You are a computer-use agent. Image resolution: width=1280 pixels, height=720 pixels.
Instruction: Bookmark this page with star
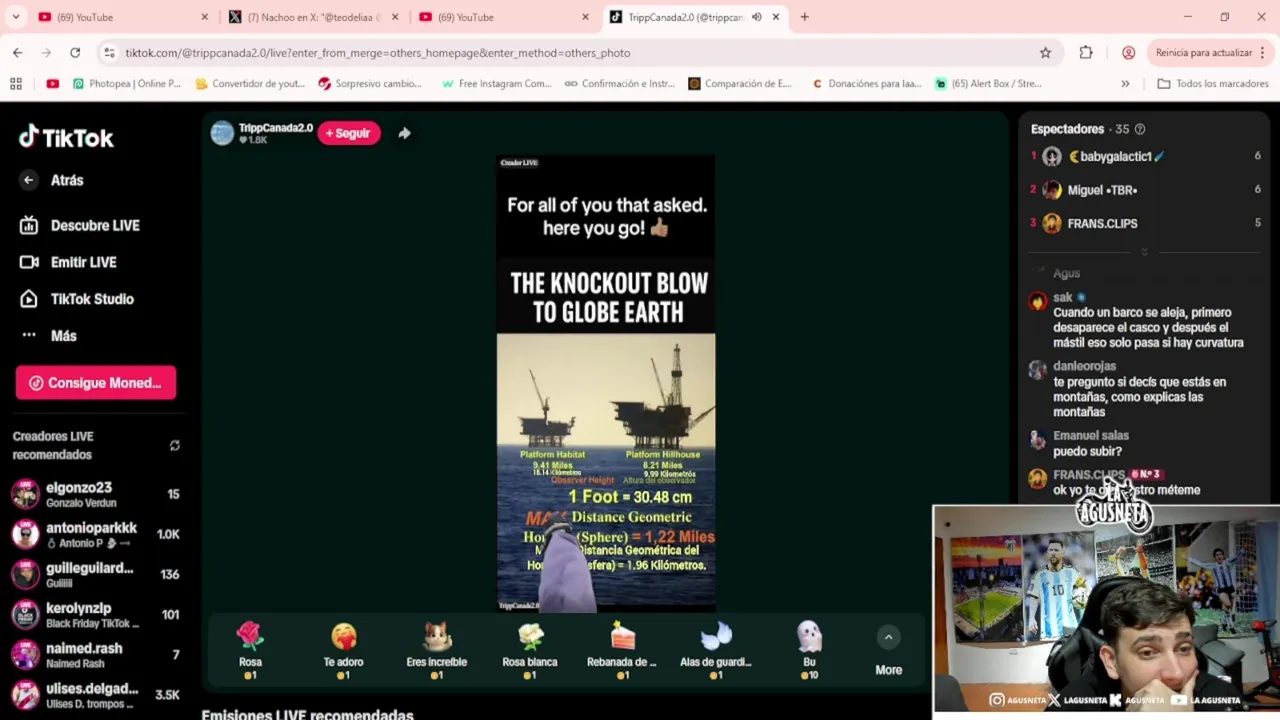pos(1045,52)
